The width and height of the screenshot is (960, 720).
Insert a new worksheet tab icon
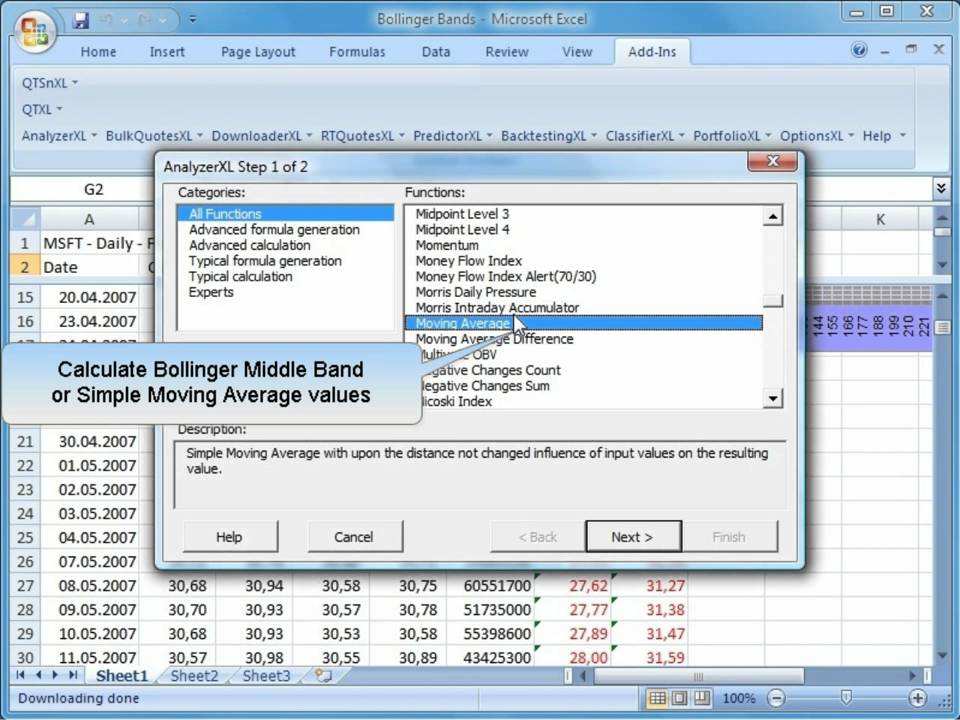tap(323, 676)
